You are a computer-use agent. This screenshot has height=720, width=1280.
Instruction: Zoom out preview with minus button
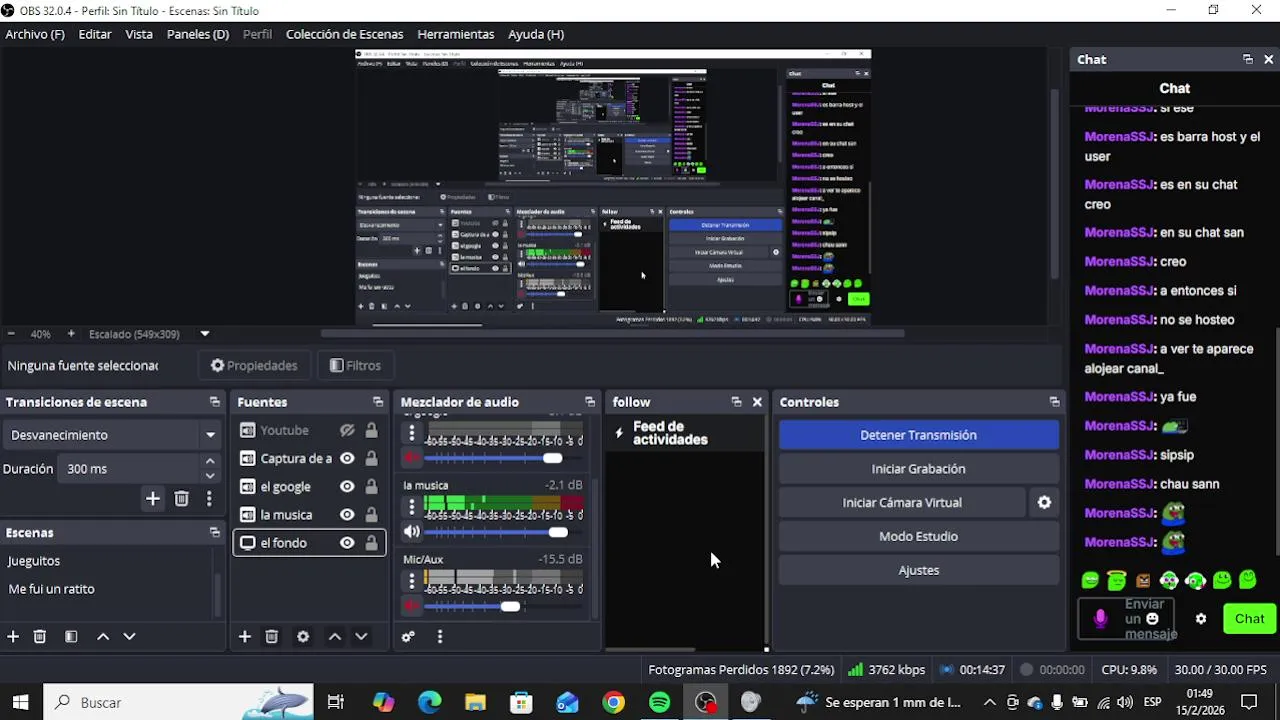point(11,334)
